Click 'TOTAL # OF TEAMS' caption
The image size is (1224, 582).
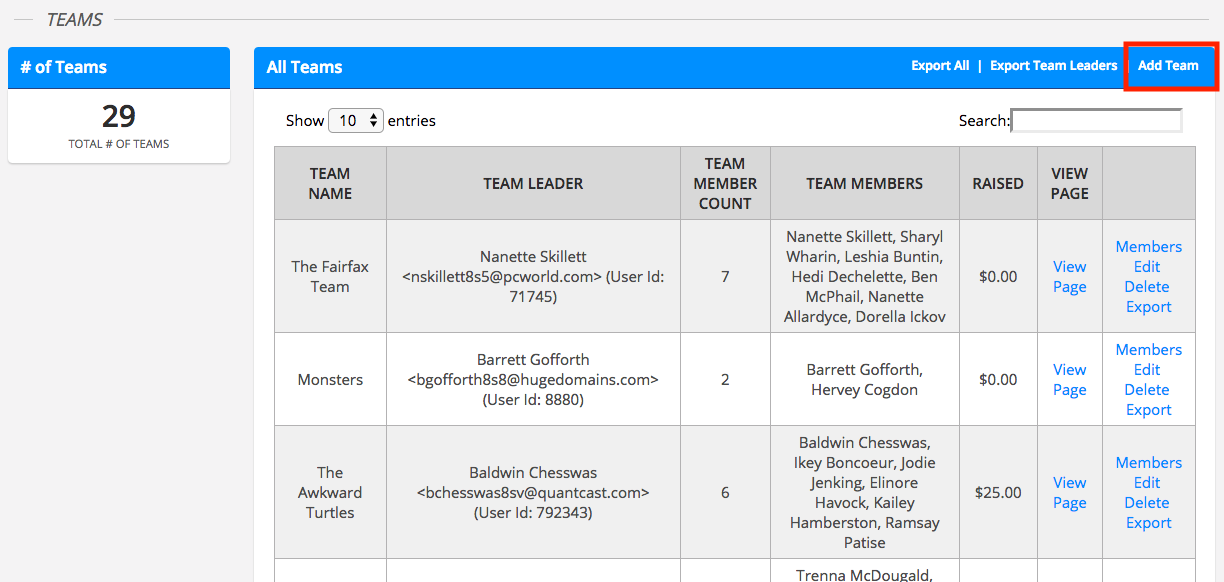click(x=119, y=144)
